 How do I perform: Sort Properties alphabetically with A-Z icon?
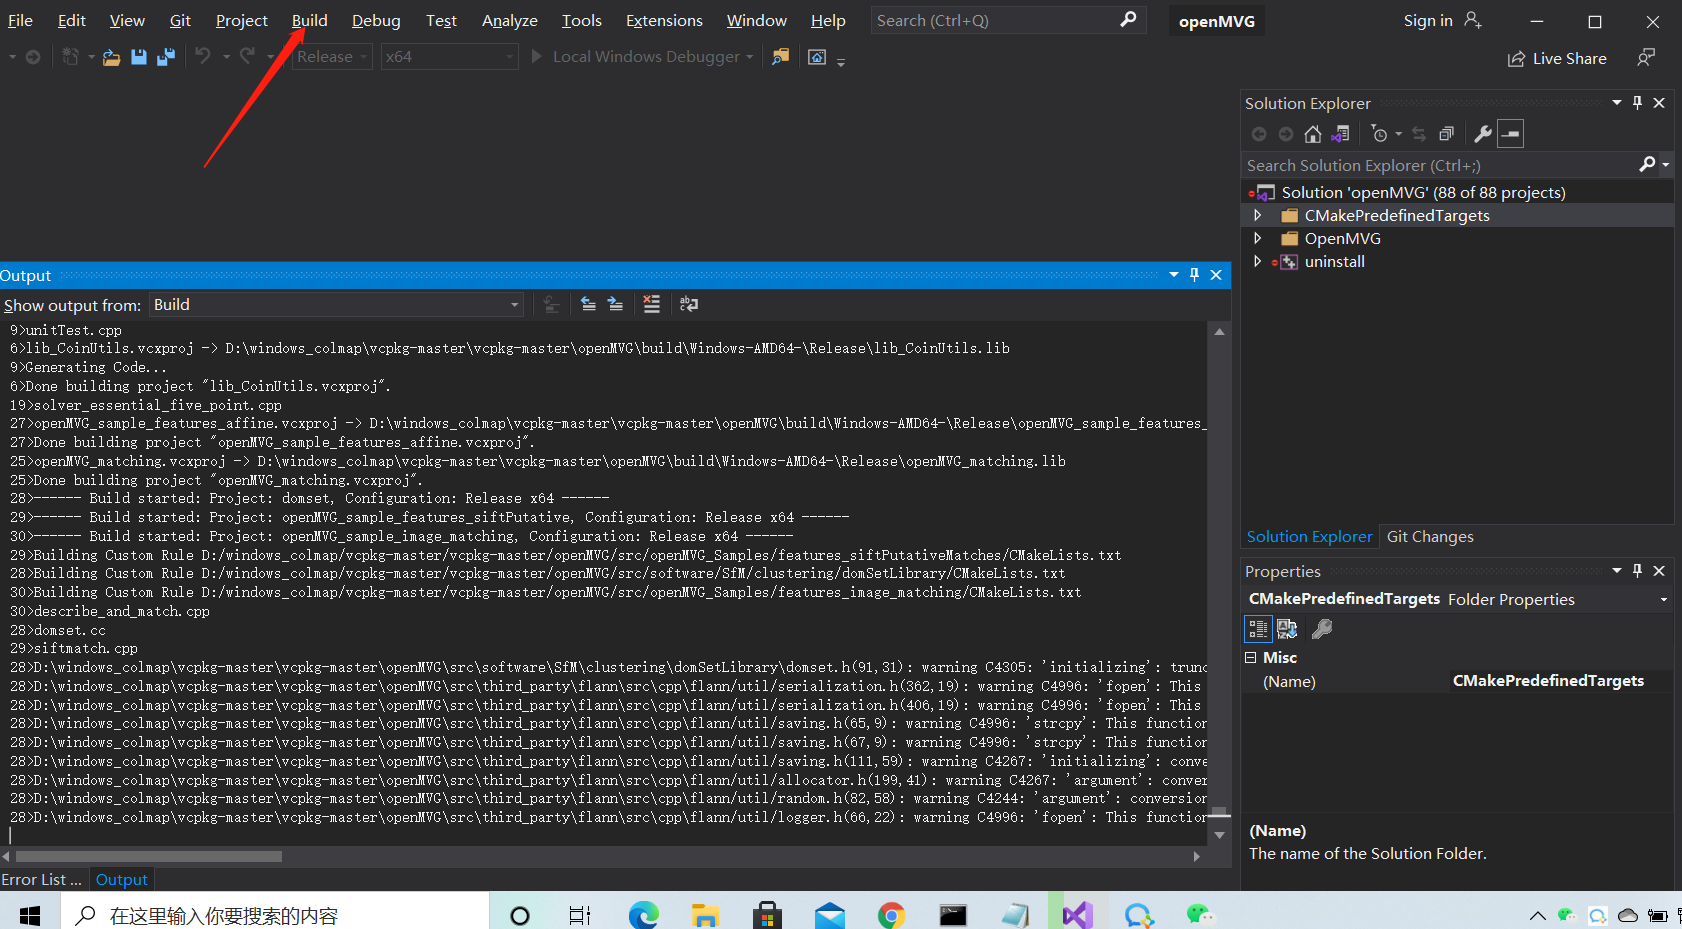coord(1287,628)
